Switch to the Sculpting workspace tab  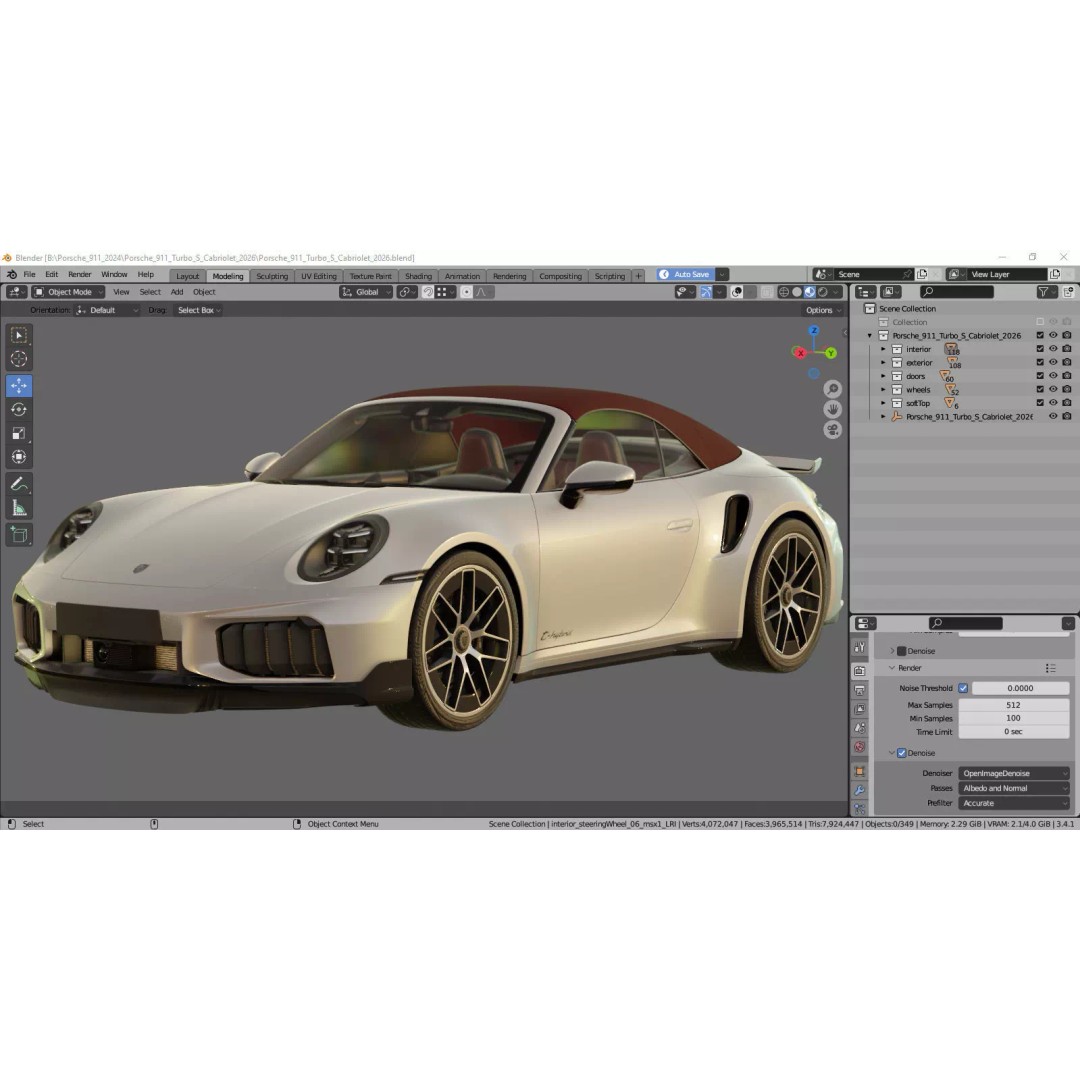272,276
